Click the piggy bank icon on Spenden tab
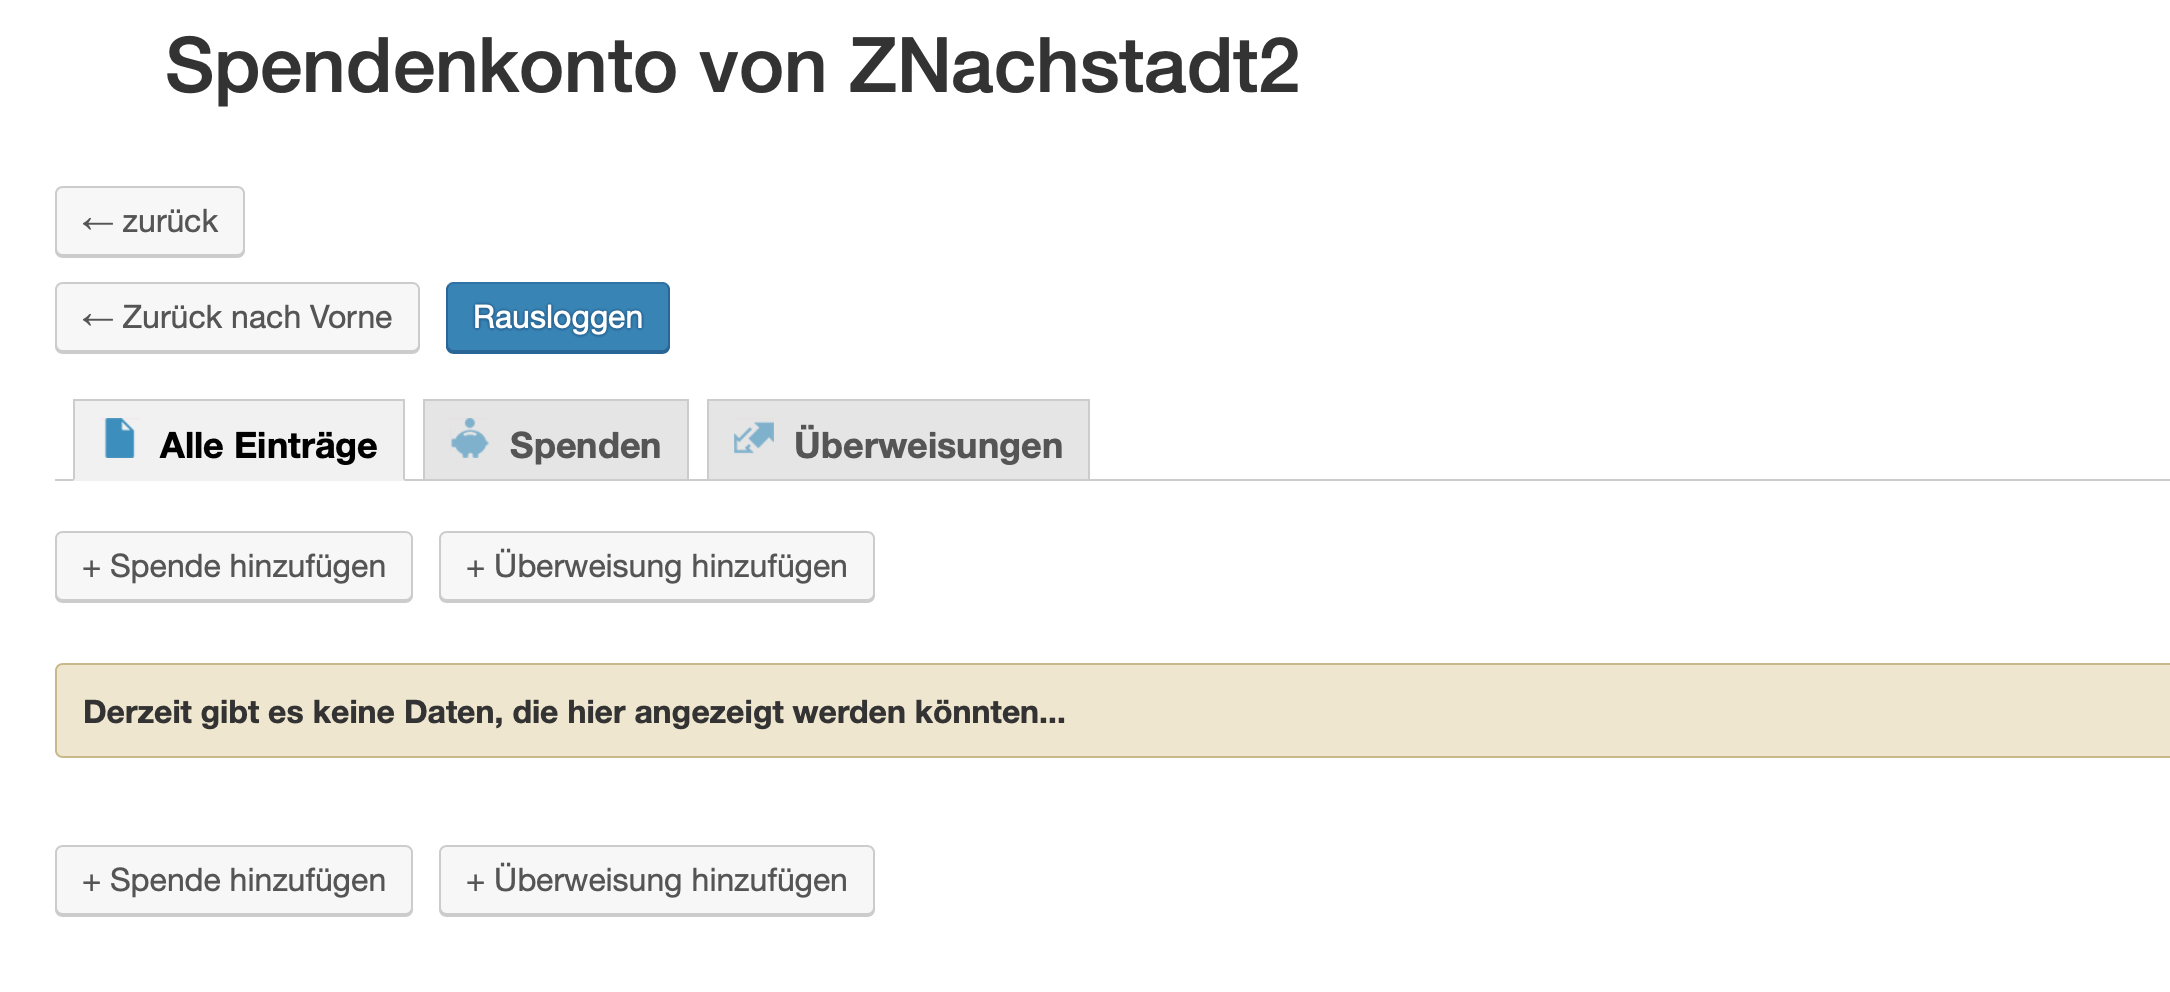 (x=469, y=439)
